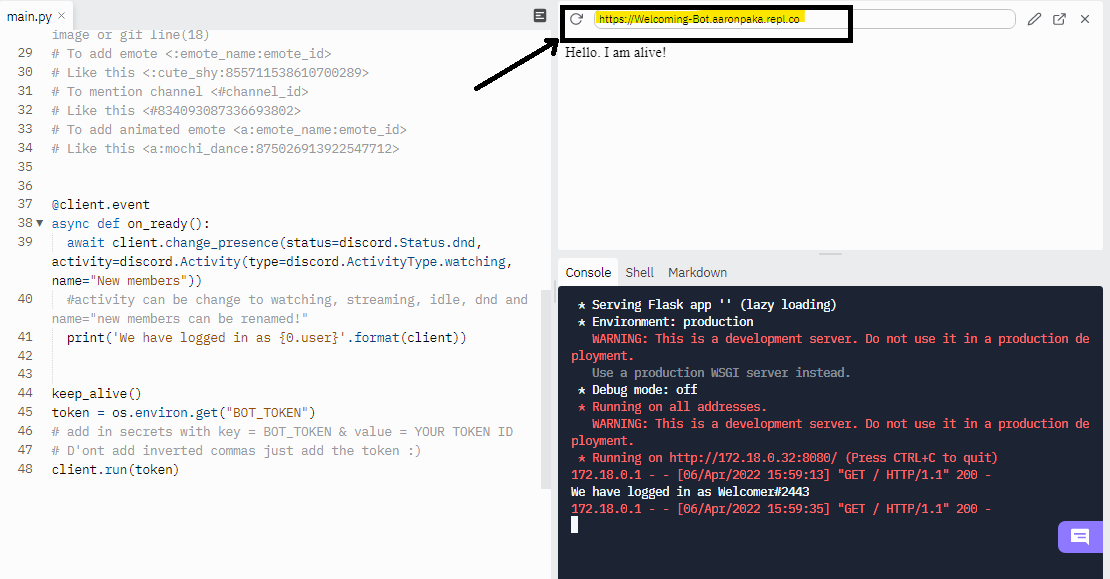Screen dimensions: 1110x579
Task: Switch to the Shell tab
Action: pos(639,273)
